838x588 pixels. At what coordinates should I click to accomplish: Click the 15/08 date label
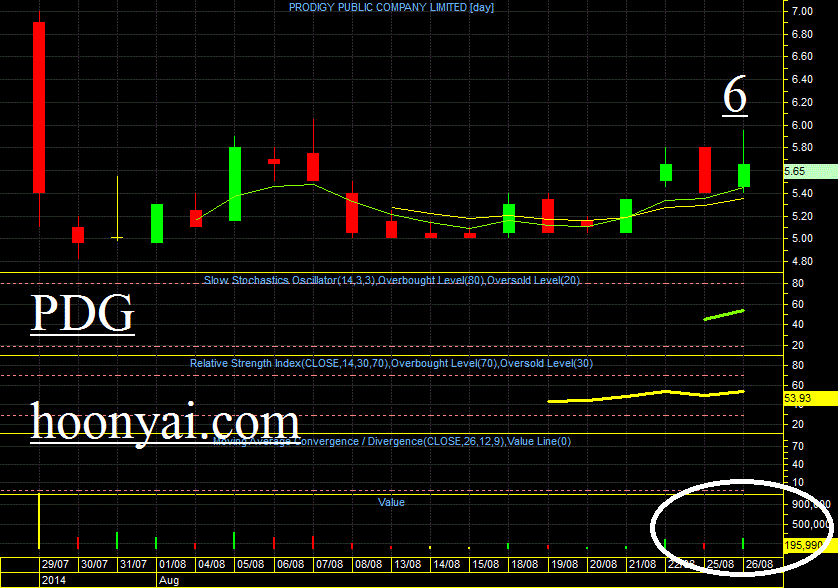[x=486, y=564]
